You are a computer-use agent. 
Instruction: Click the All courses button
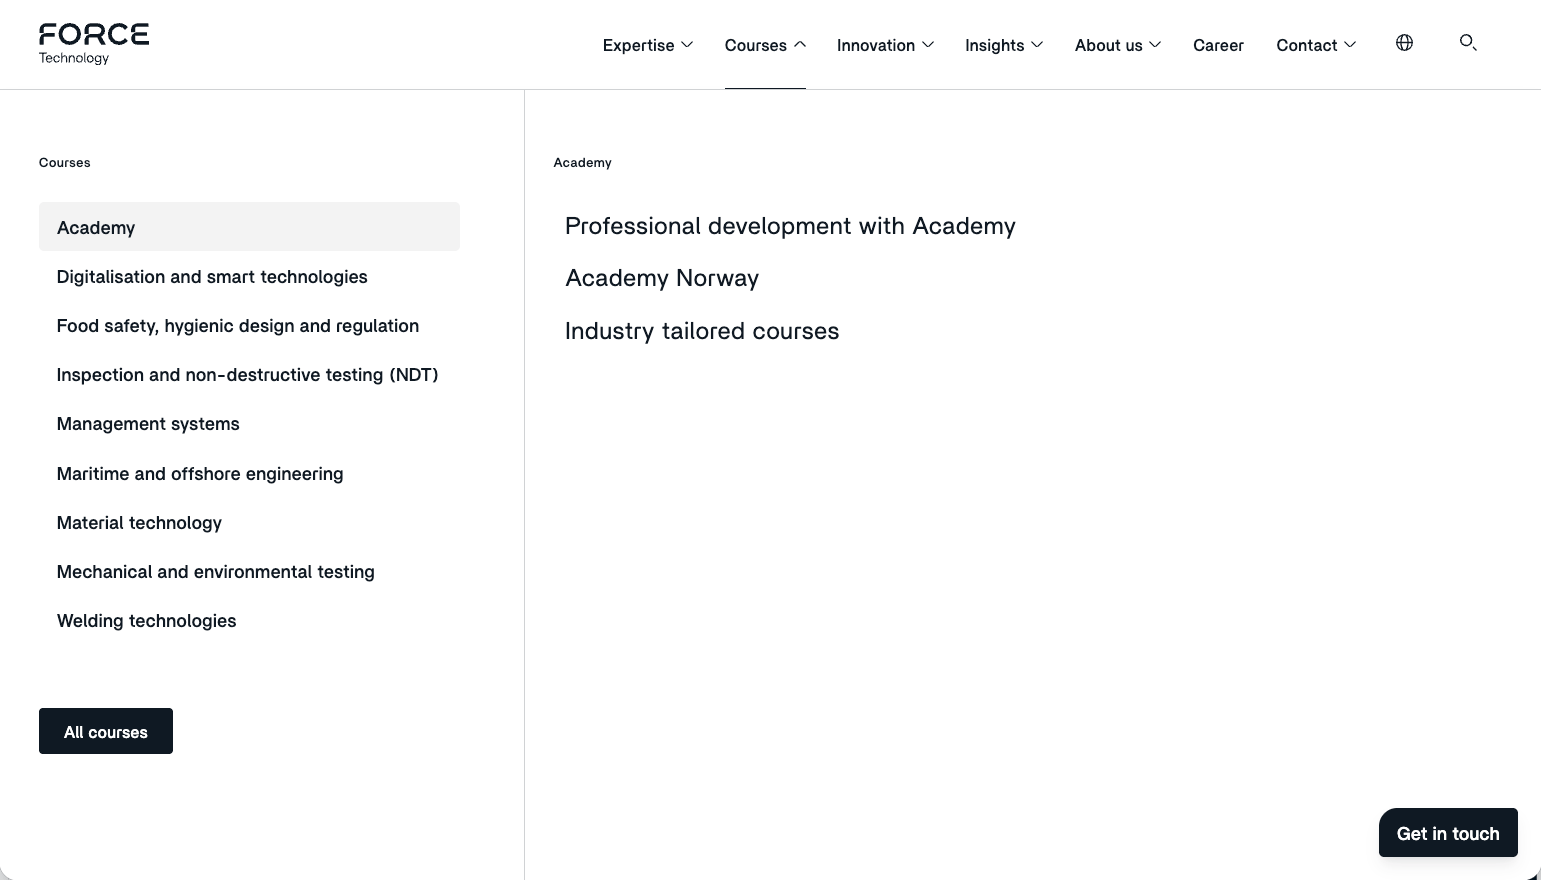(106, 731)
